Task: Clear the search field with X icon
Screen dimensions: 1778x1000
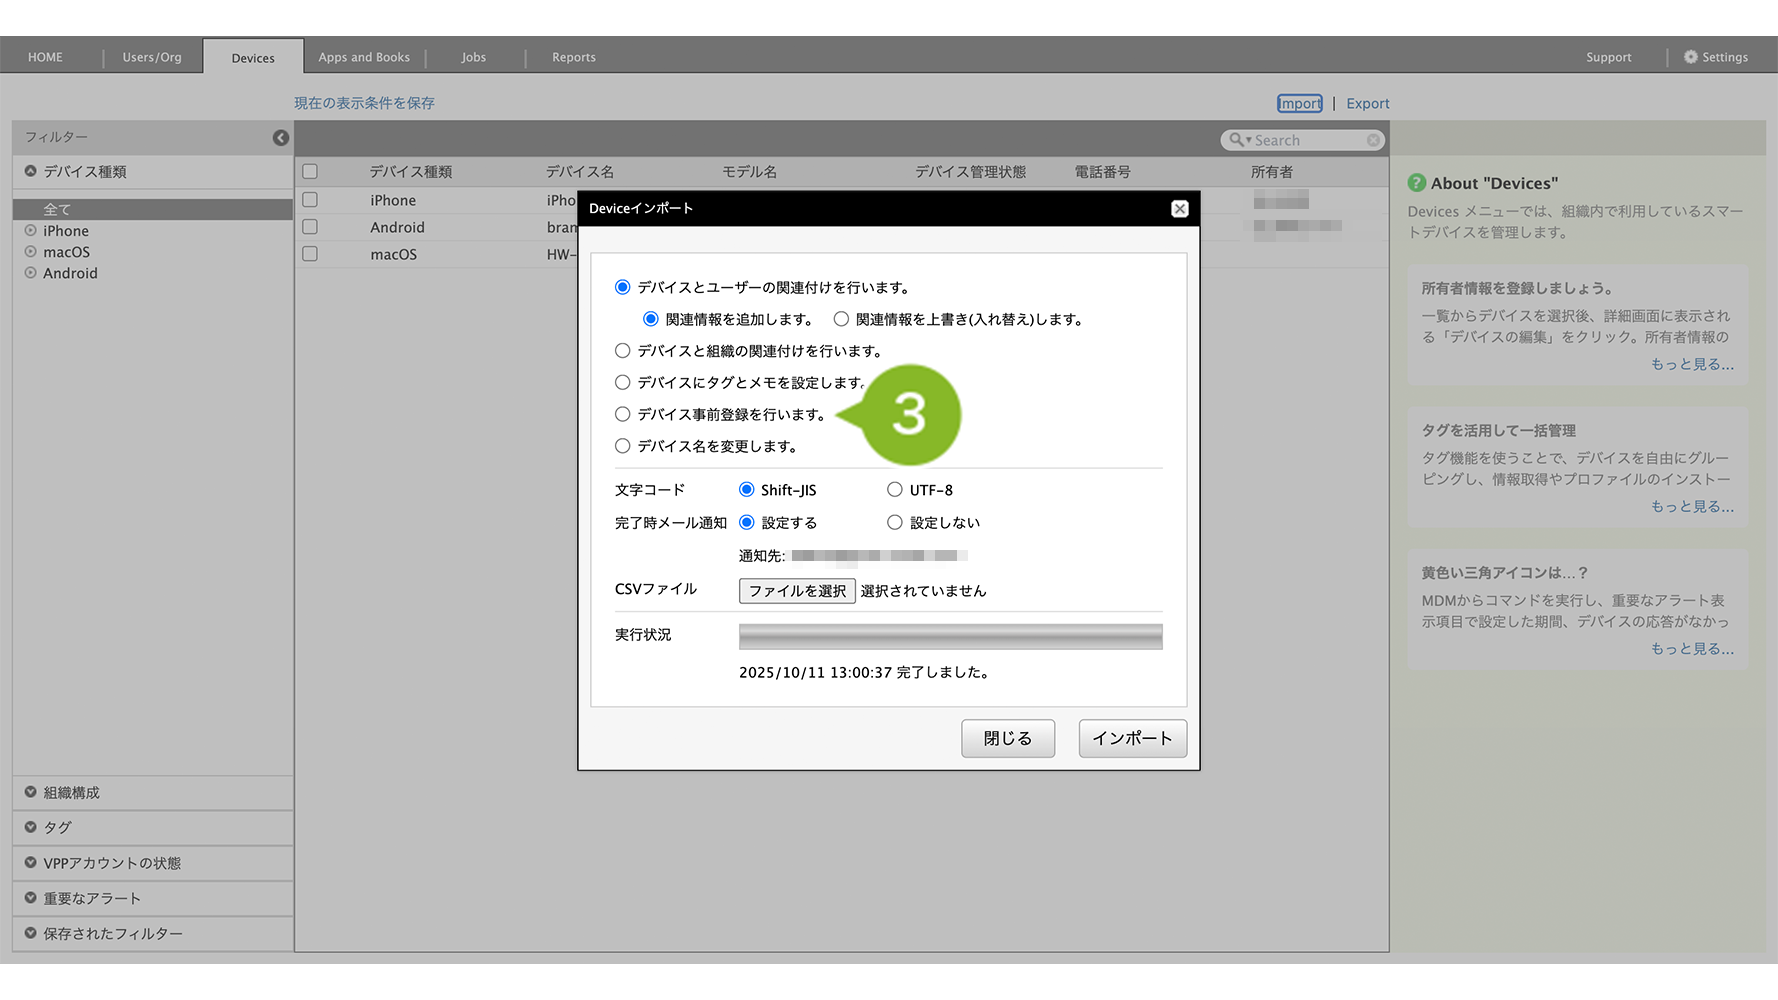Action: pos(1374,141)
